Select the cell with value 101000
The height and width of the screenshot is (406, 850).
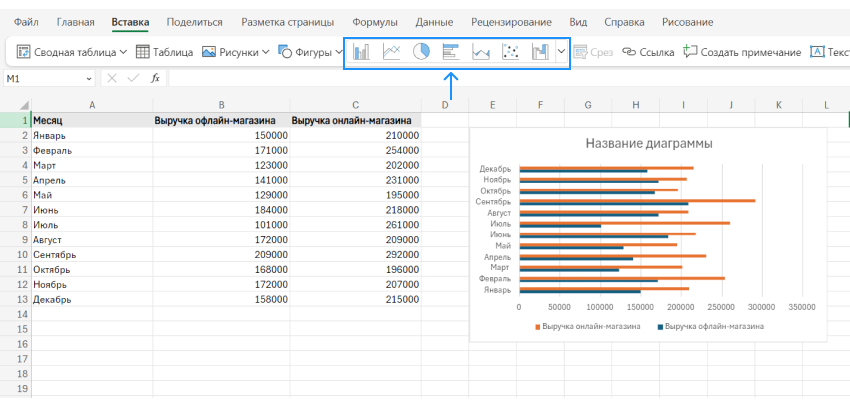(x=222, y=224)
